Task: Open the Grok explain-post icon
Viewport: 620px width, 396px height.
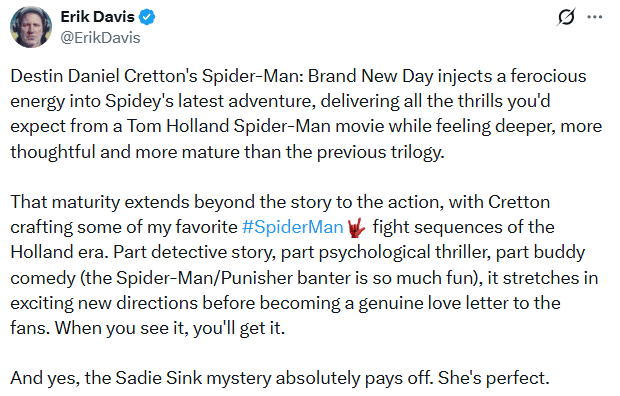Action: [566, 17]
